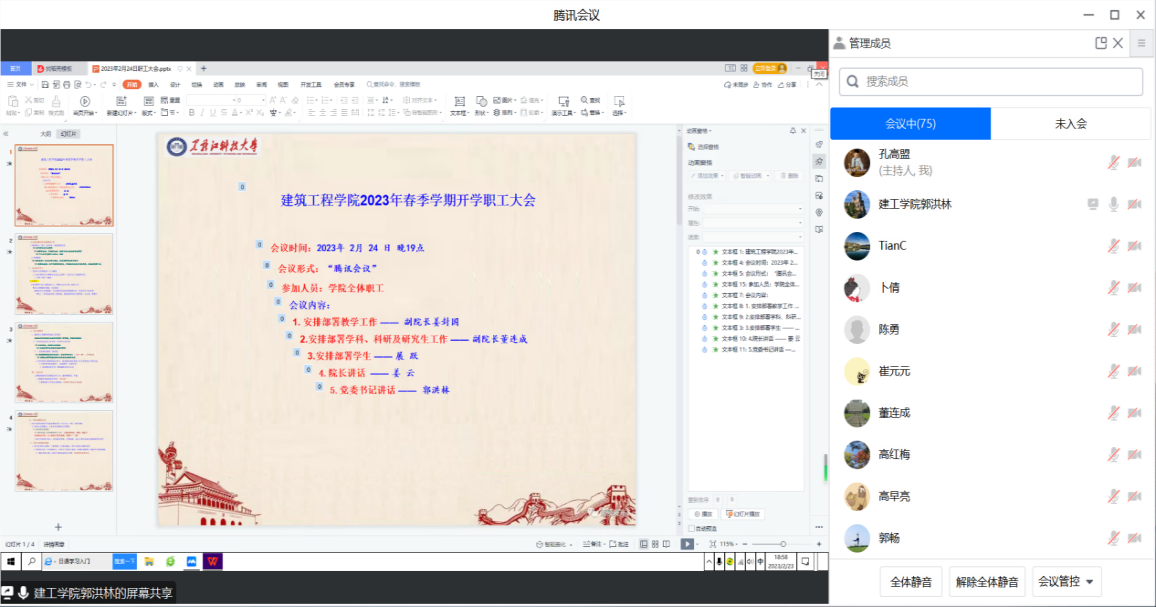The width and height of the screenshot is (1156, 607).
Task: Click 陈勇's camera icon
Action: 1134,330
